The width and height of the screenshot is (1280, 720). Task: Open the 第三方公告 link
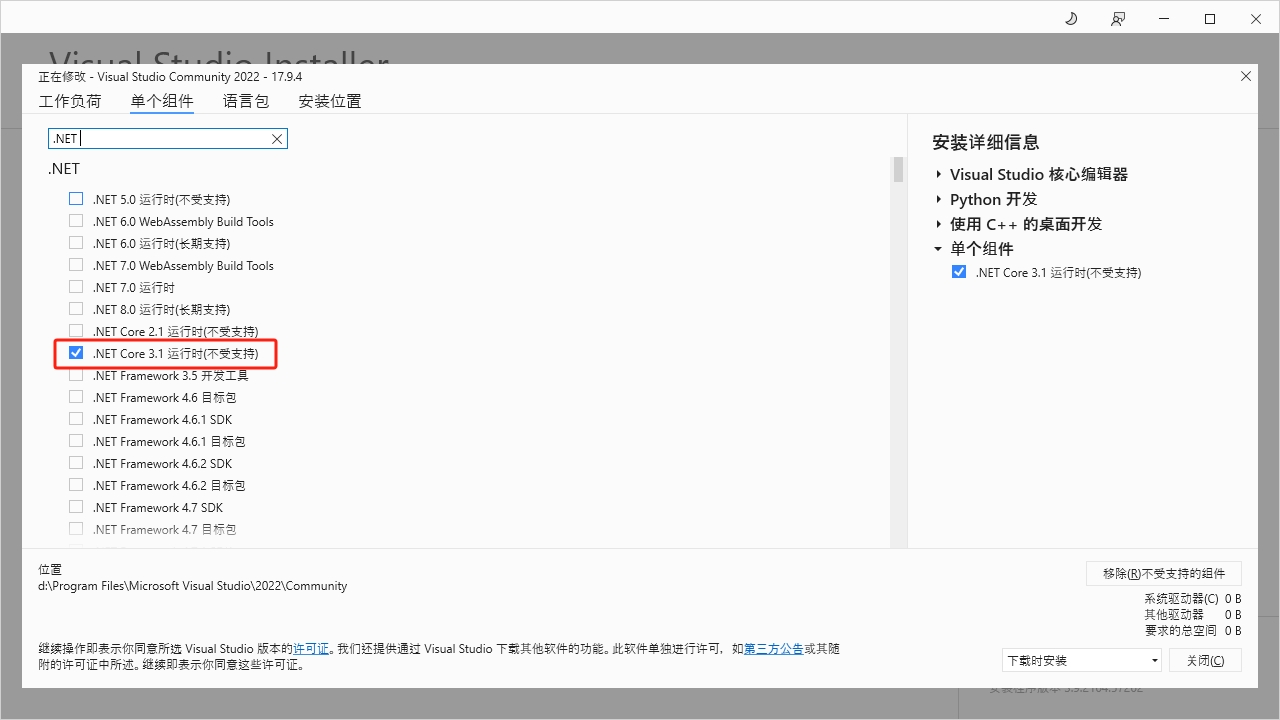click(773, 649)
